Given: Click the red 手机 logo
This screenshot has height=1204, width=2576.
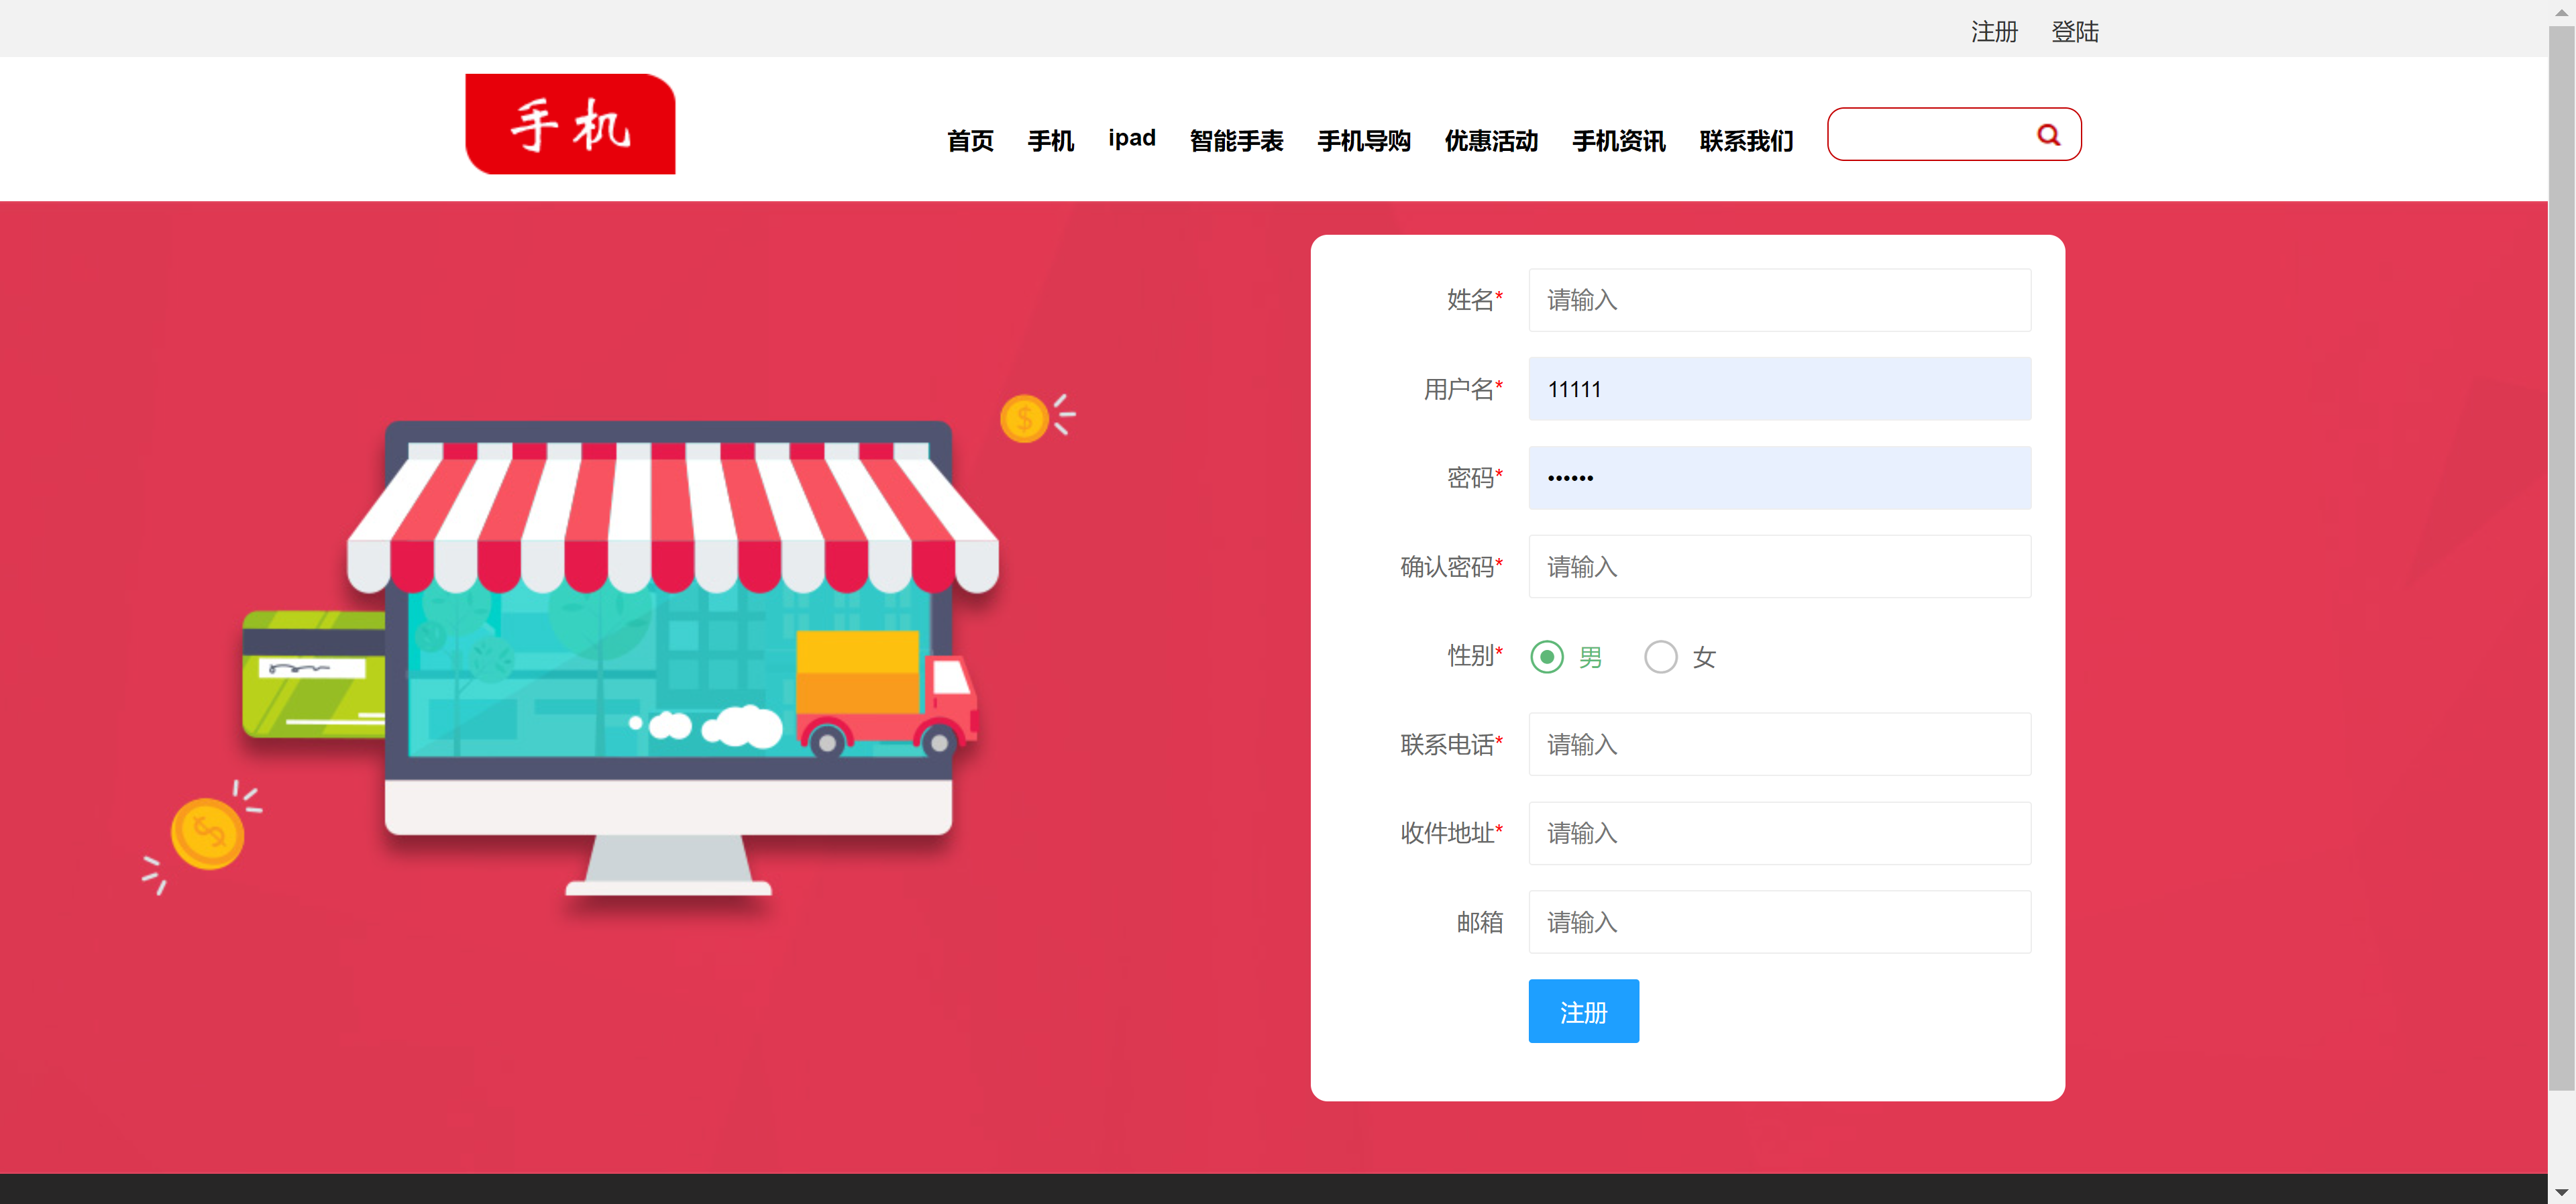Looking at the screenshot, I should point(570,124).
